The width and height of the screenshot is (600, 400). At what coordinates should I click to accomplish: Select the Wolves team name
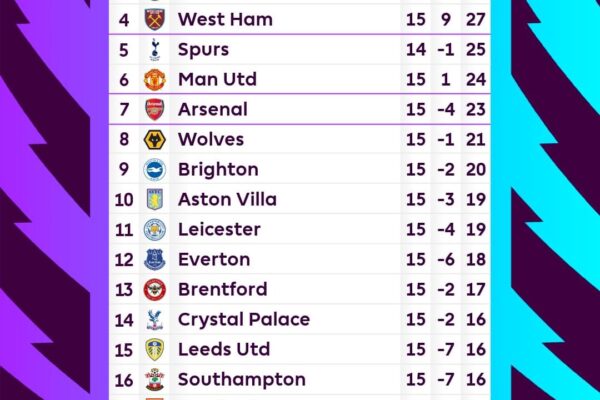[x=211, y=139]
